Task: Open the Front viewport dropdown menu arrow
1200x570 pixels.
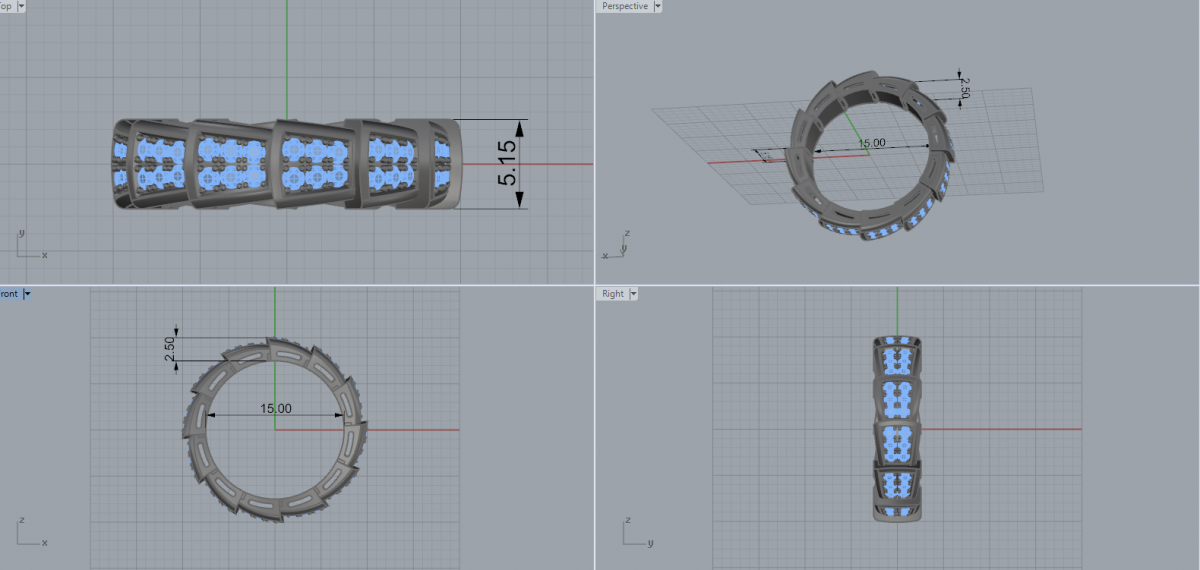Action: pyautogui.click(x=27, y=294)
